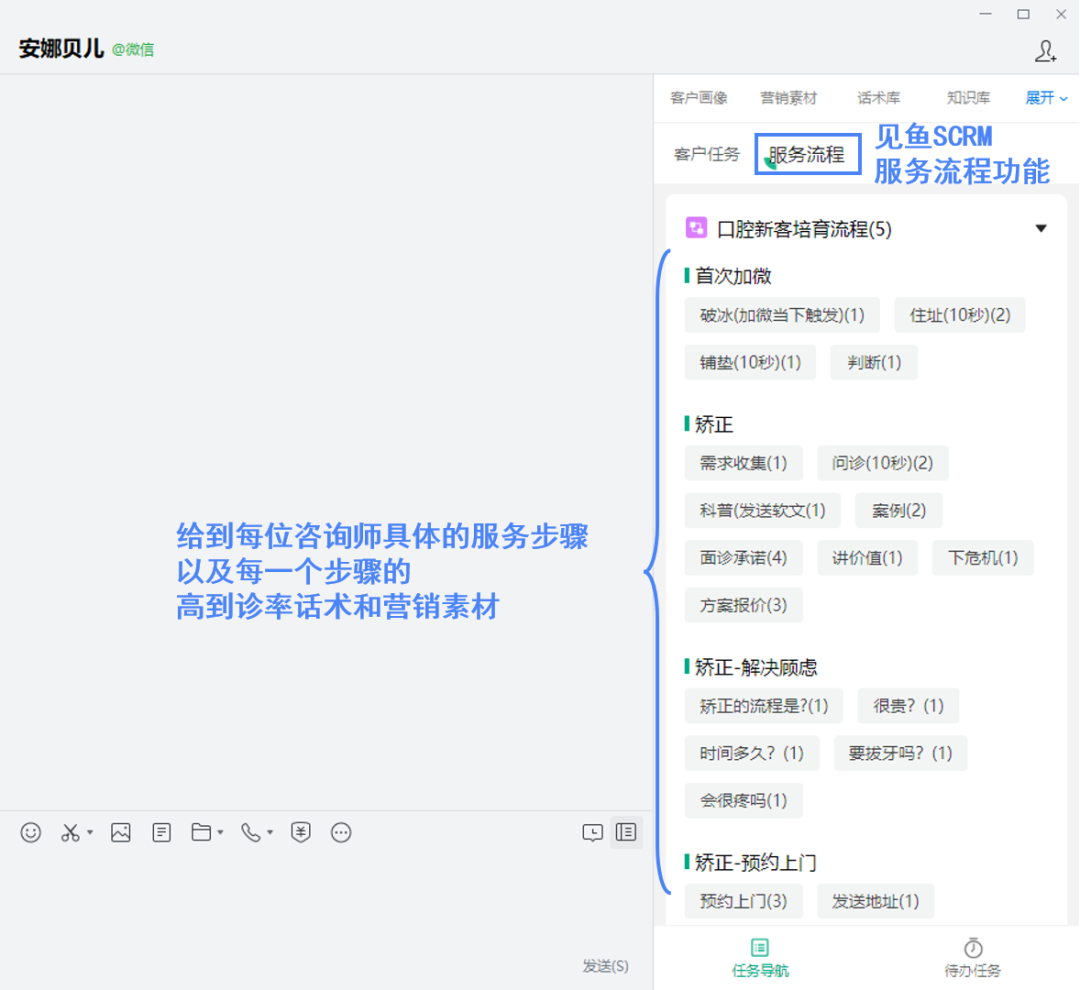Click the add member icon at top right
This screenshot has height=990, width=1080.
(1045, 50)
